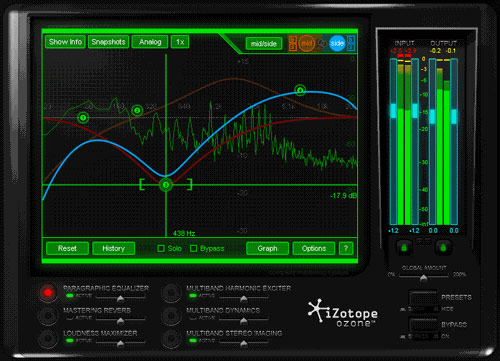Click the red +2.9 input peak value
This screenshot has width=500, height=361.
tap(411, 51)
